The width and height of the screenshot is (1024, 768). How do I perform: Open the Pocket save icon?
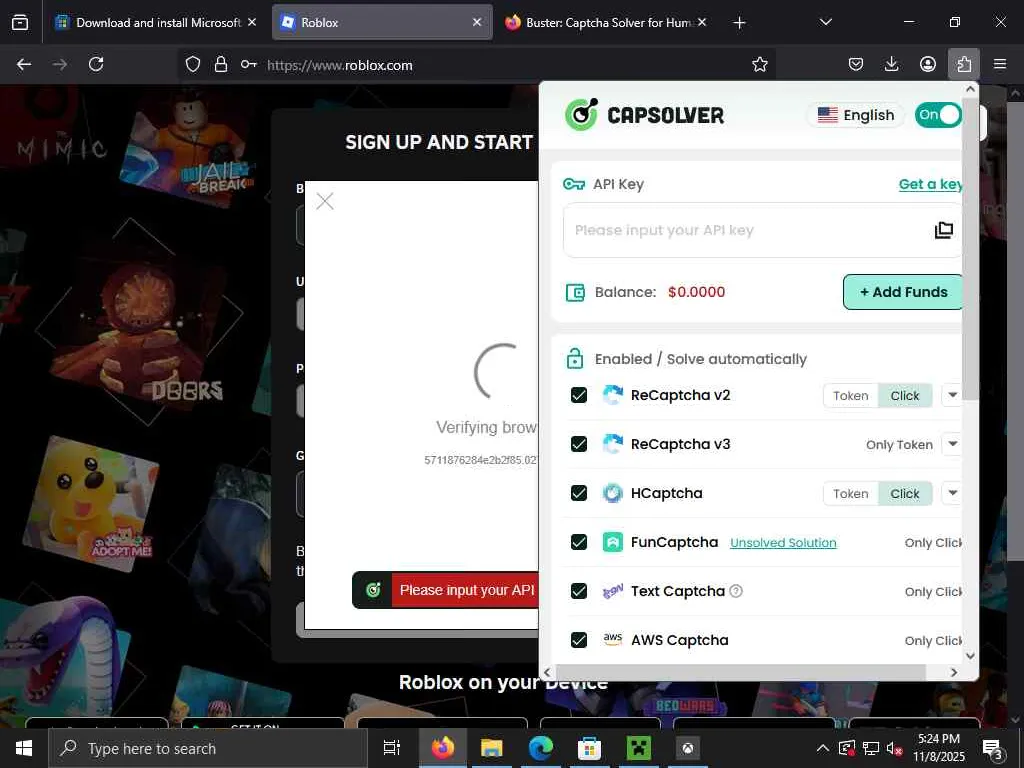856,64
